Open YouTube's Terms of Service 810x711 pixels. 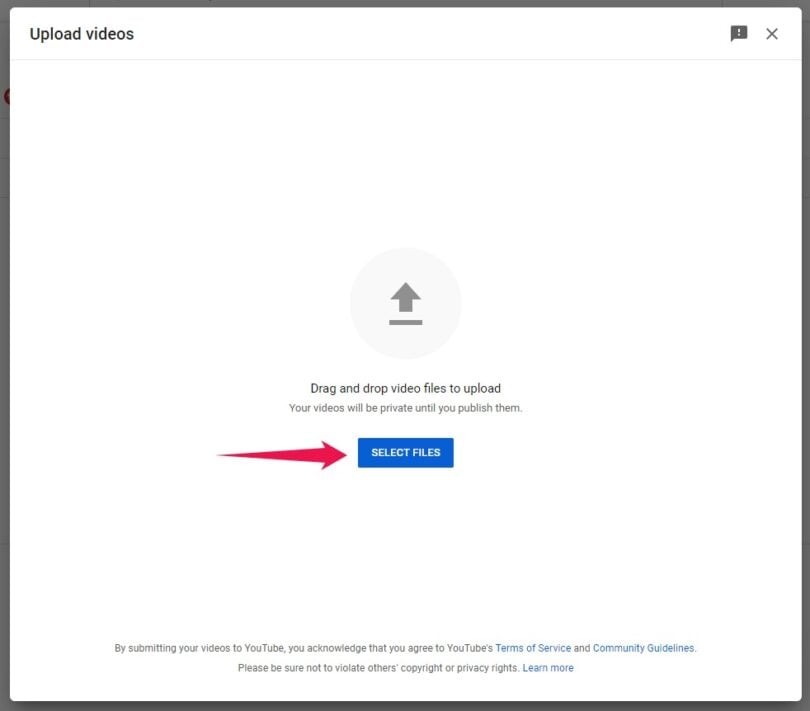(x=533, y=648)
